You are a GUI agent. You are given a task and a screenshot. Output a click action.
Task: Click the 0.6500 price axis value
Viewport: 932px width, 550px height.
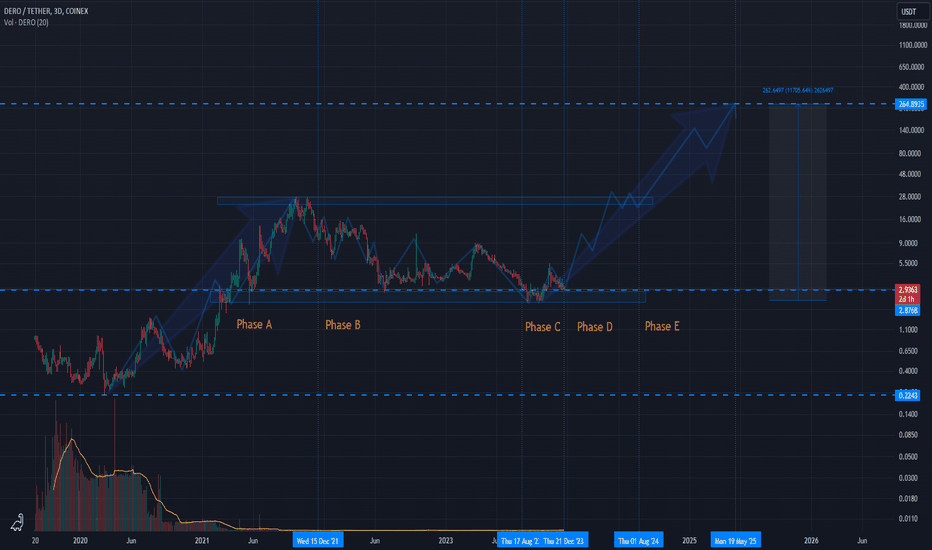click(909, 351)
